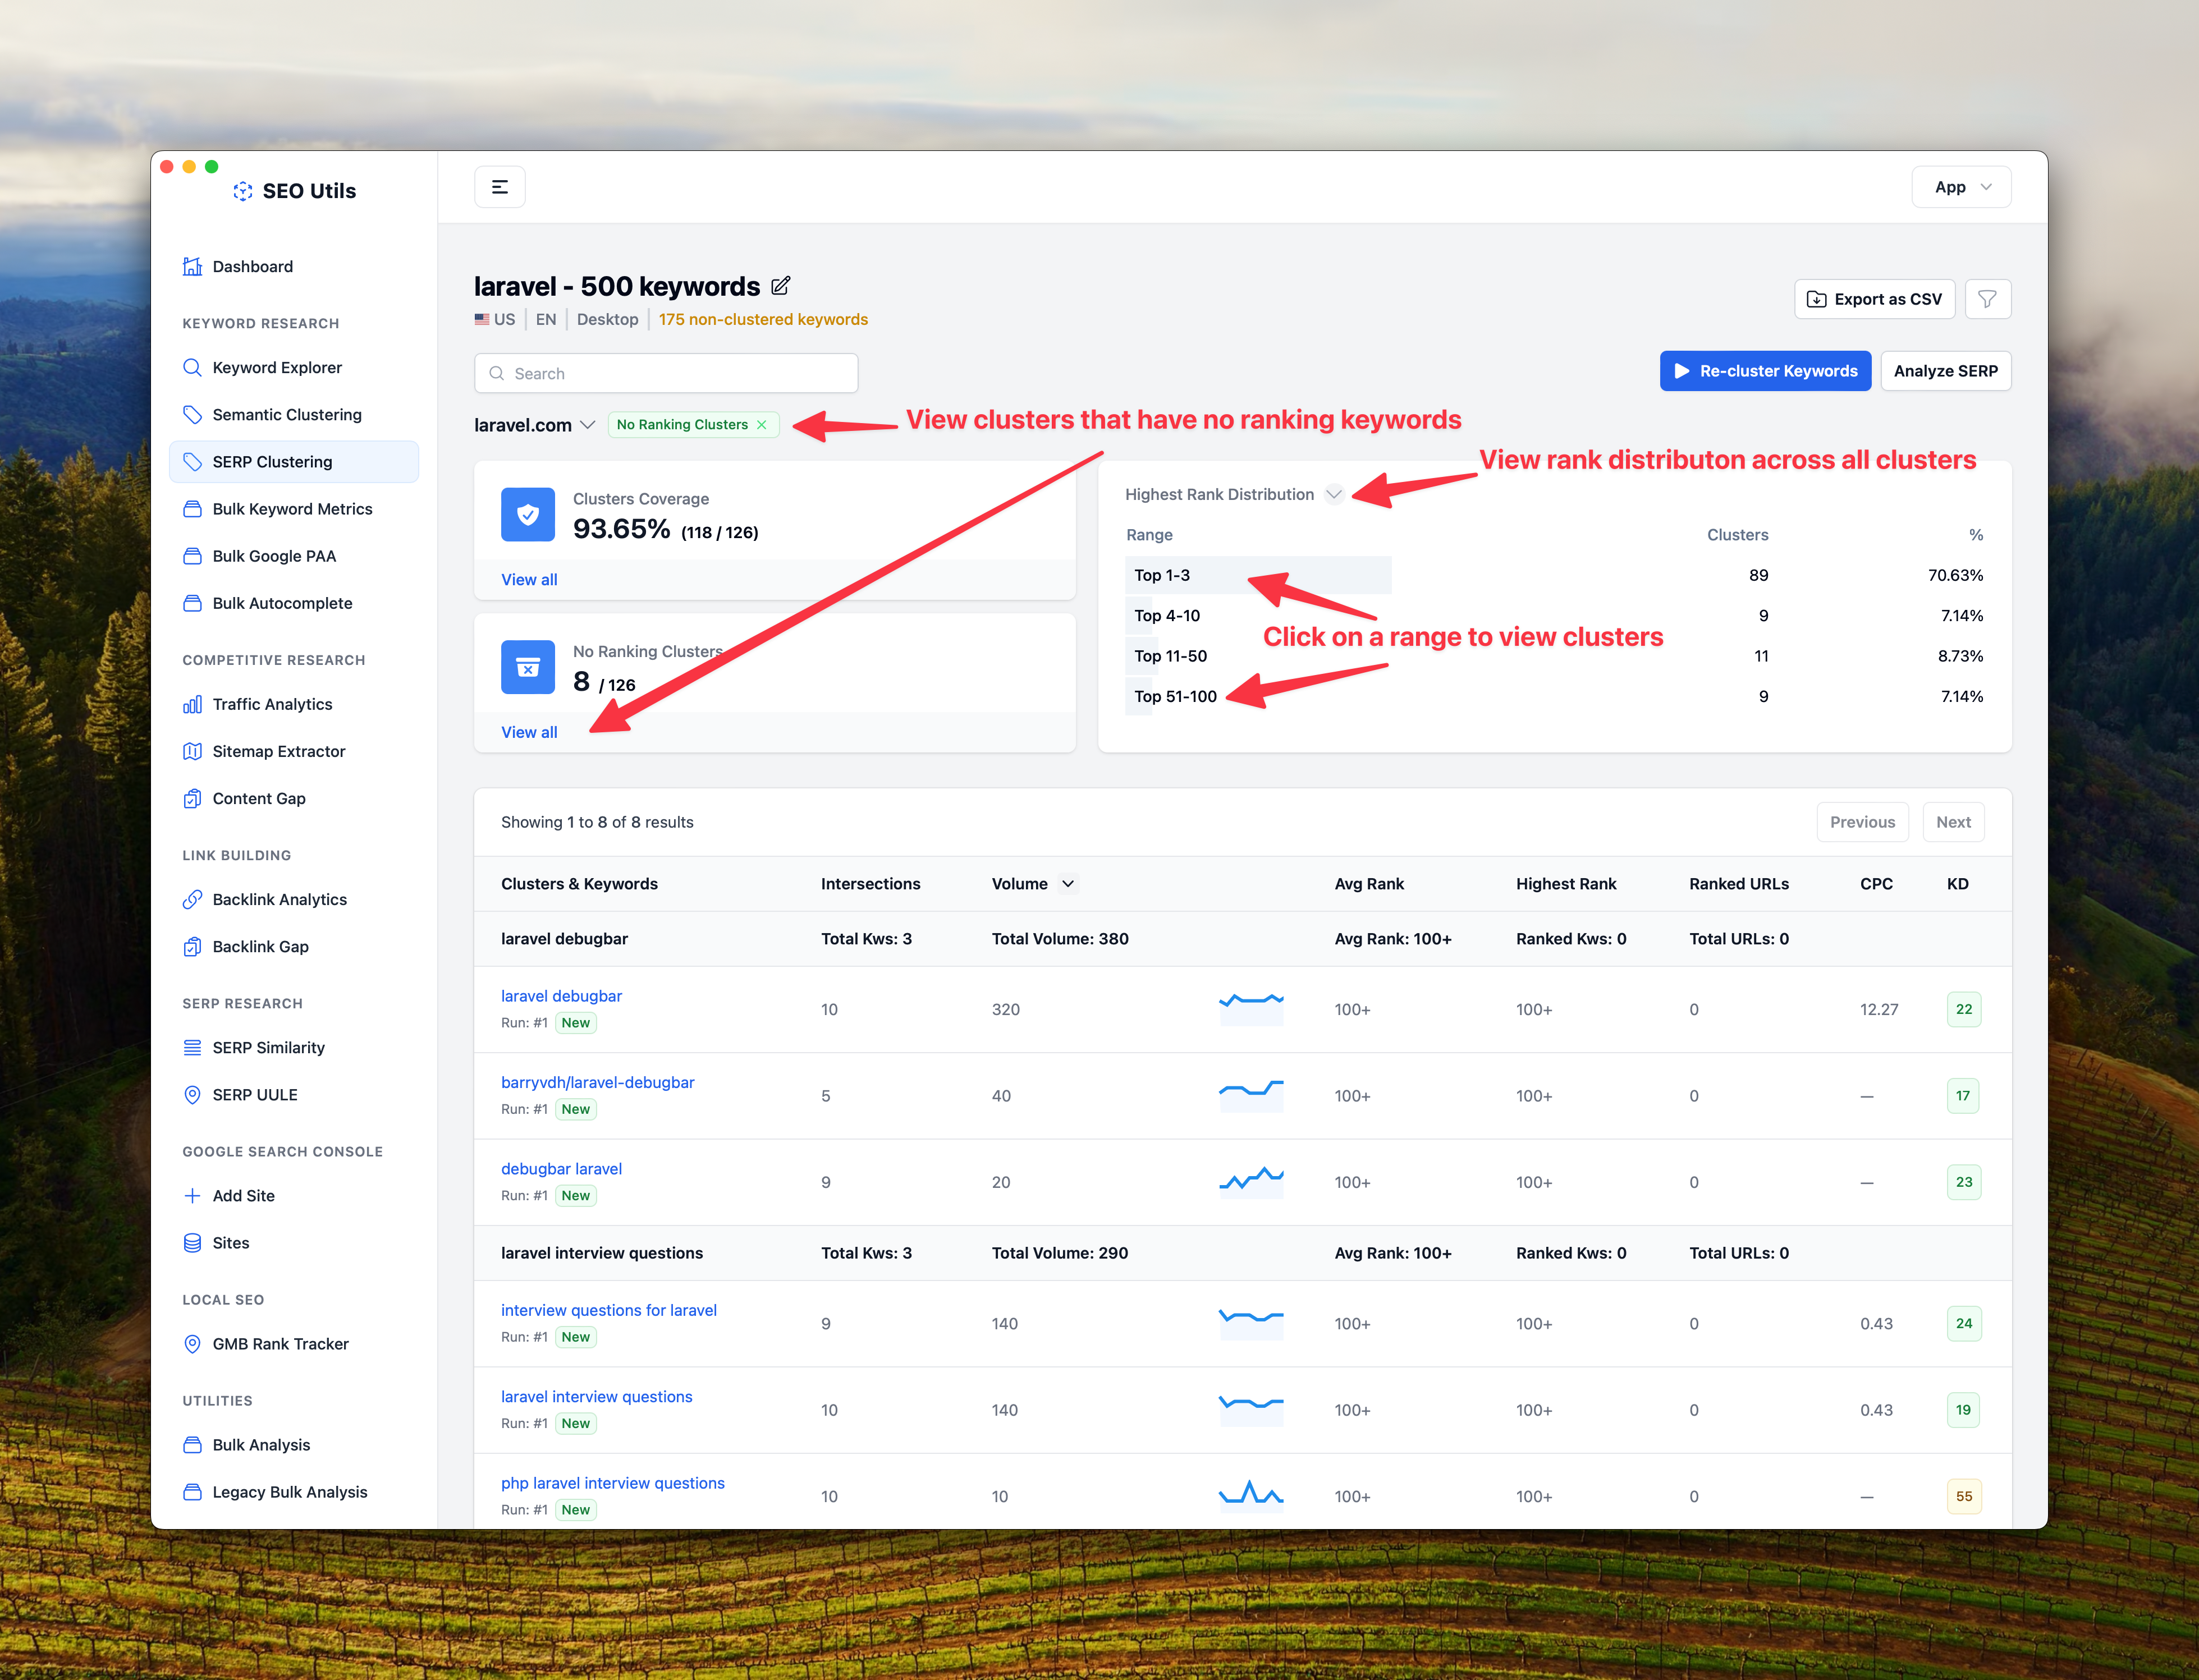The height and width of the screenshot is (1680, 2199).
Task: Click the edit pencil icon beside the title
Action: point(781,286)
